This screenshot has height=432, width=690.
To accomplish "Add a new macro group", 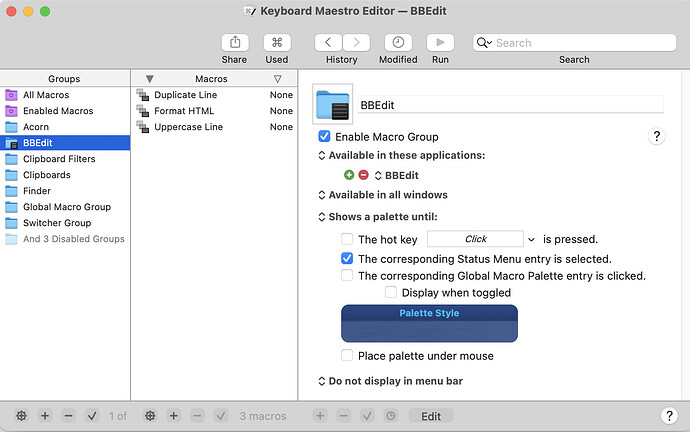I will pos(45,416).
